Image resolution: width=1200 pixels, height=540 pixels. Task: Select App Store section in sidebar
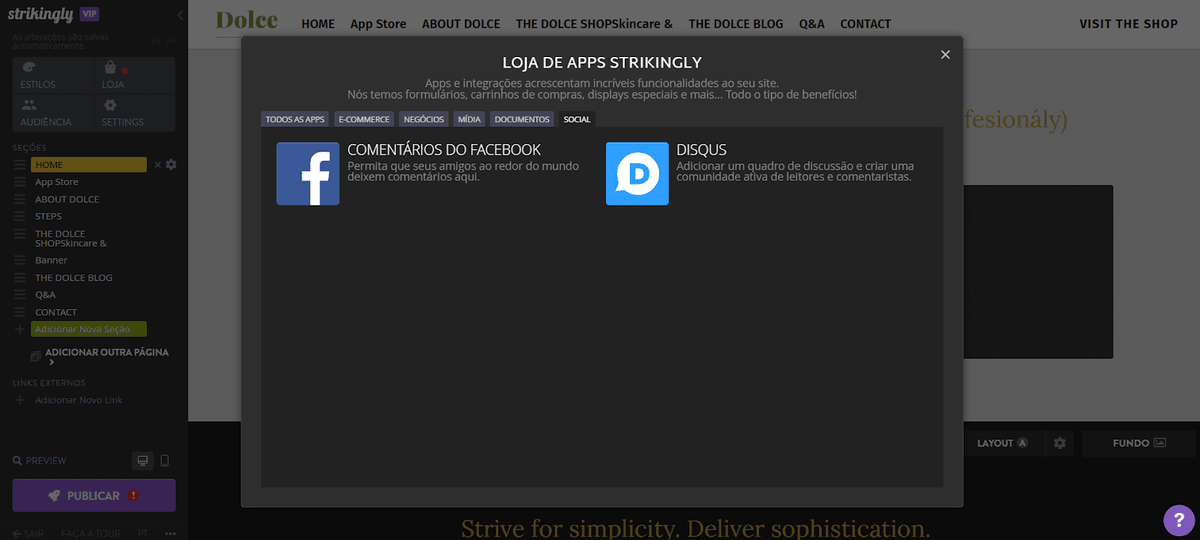click(x=57, y=182)
